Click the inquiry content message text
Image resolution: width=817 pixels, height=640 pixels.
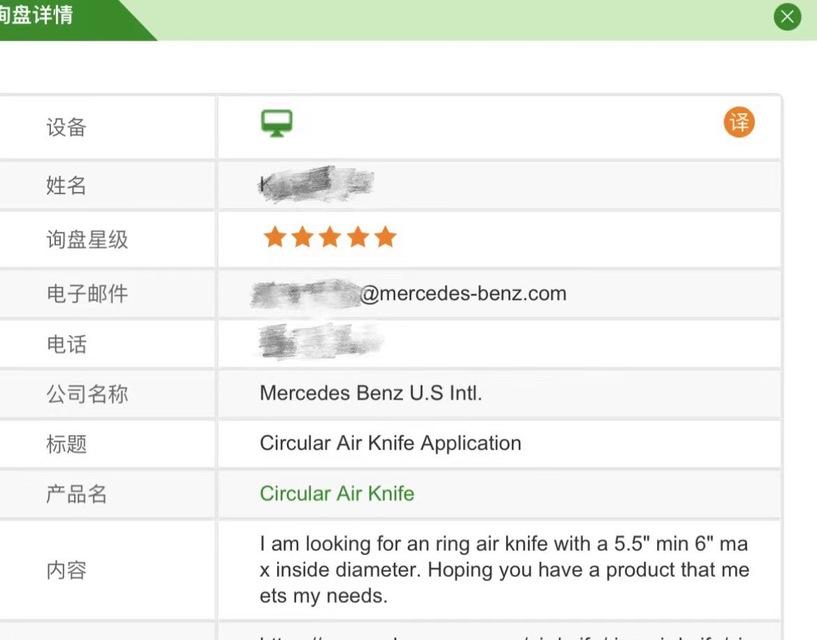[x=504, y=570]
